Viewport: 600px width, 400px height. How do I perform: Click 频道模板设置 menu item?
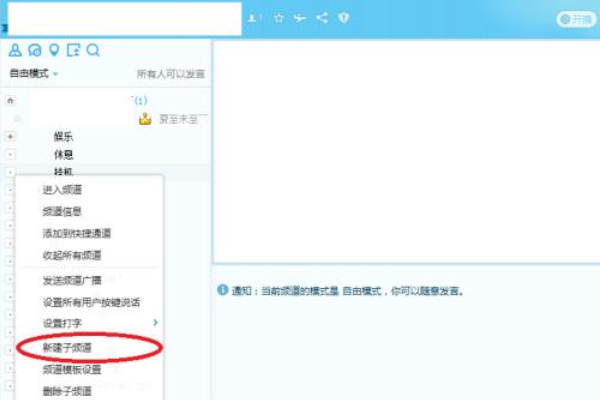click(x=72, y=369)
